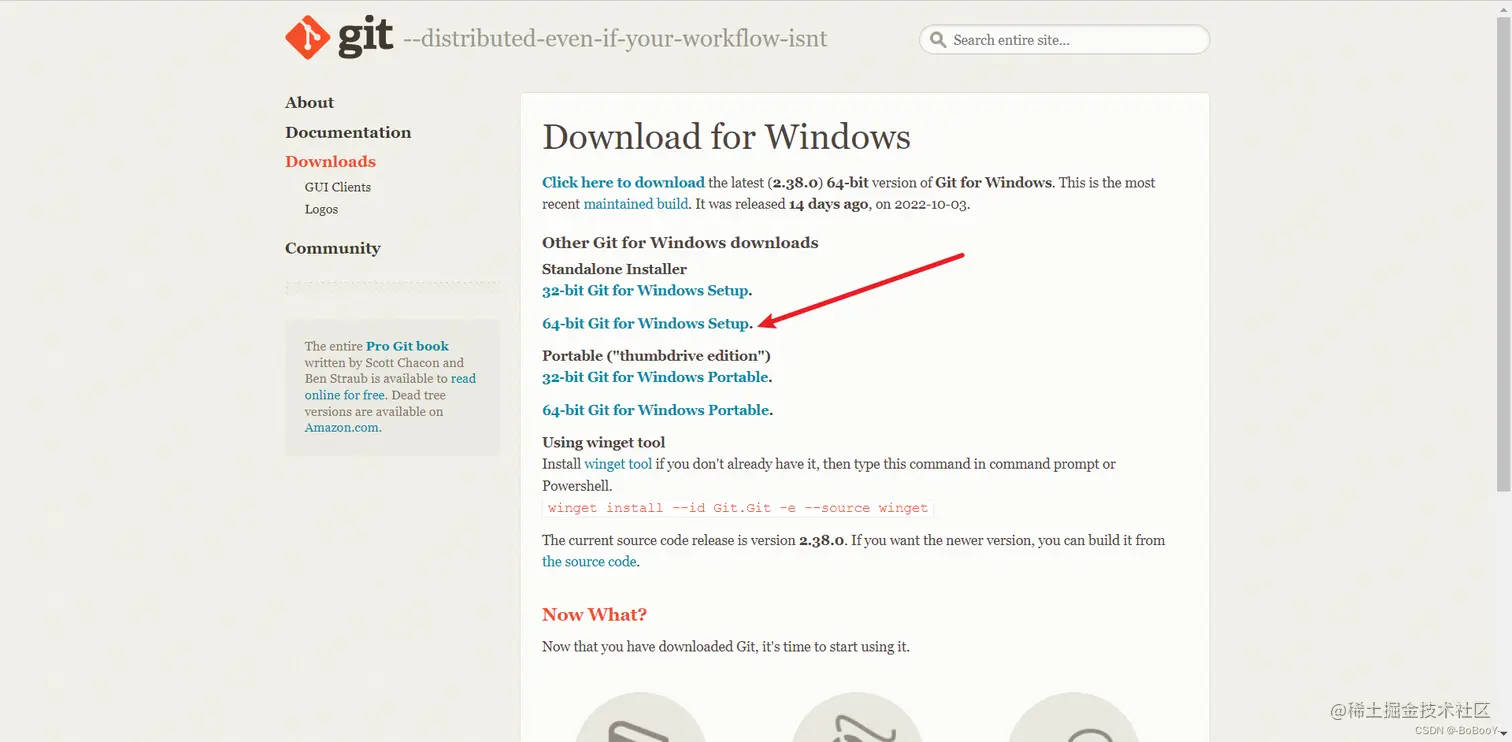This screenshot has width=1512, height=742.
Task: Follow the Click here to download link
Action: pyautogui.click(x=623, y=183)
